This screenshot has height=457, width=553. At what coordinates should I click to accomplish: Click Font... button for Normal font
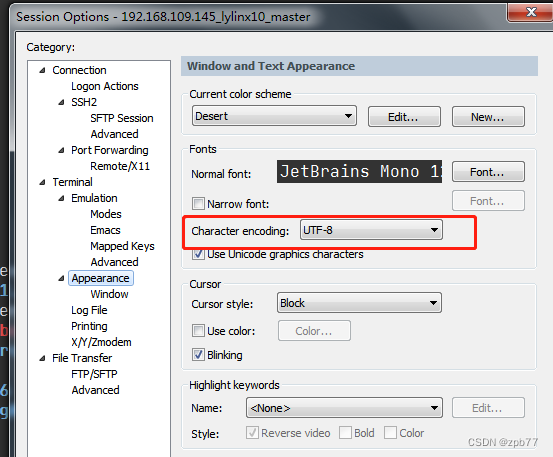[488, 172]
